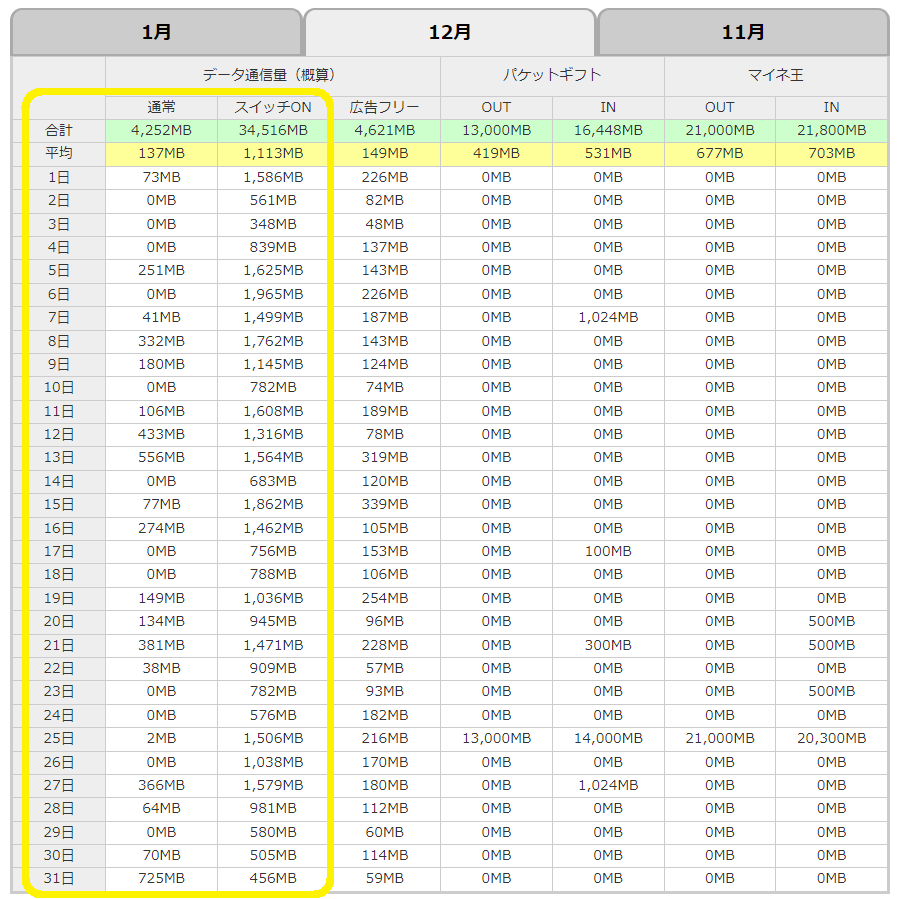
Task: Click the マイネ王 header
Action: (776, 75)
